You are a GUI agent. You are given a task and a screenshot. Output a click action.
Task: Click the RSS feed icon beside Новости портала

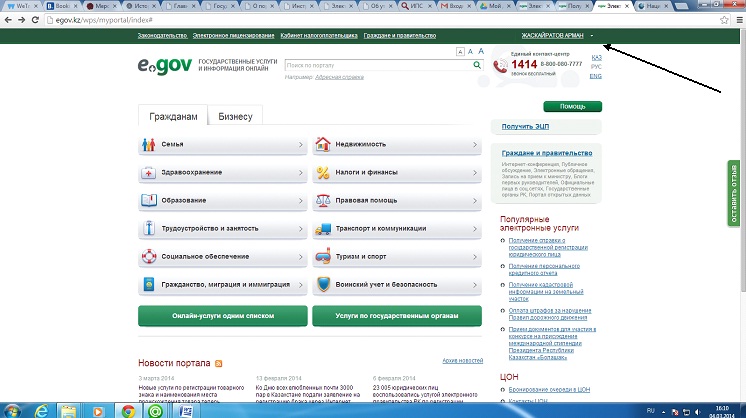218,361
